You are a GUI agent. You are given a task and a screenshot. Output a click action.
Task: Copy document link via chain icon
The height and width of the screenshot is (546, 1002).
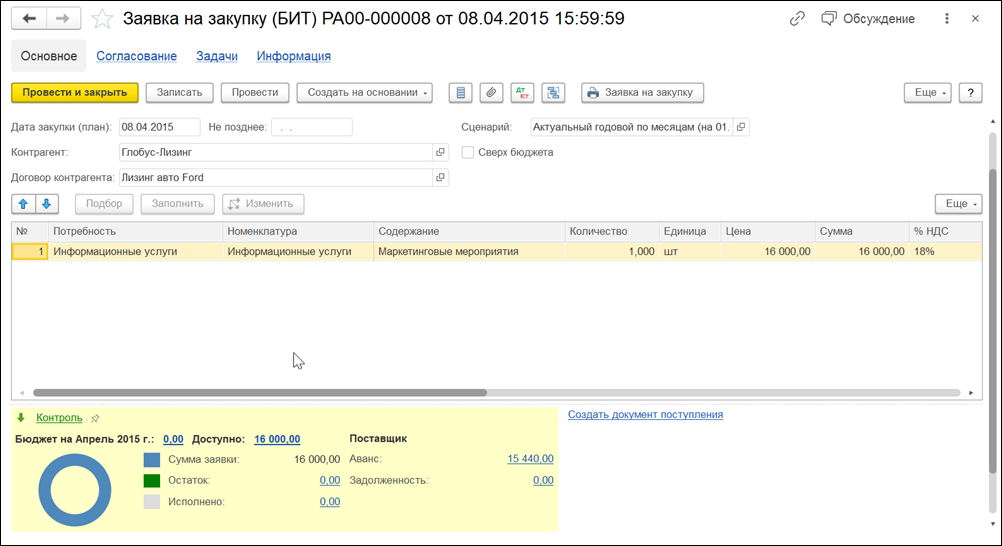pos(797,19)
